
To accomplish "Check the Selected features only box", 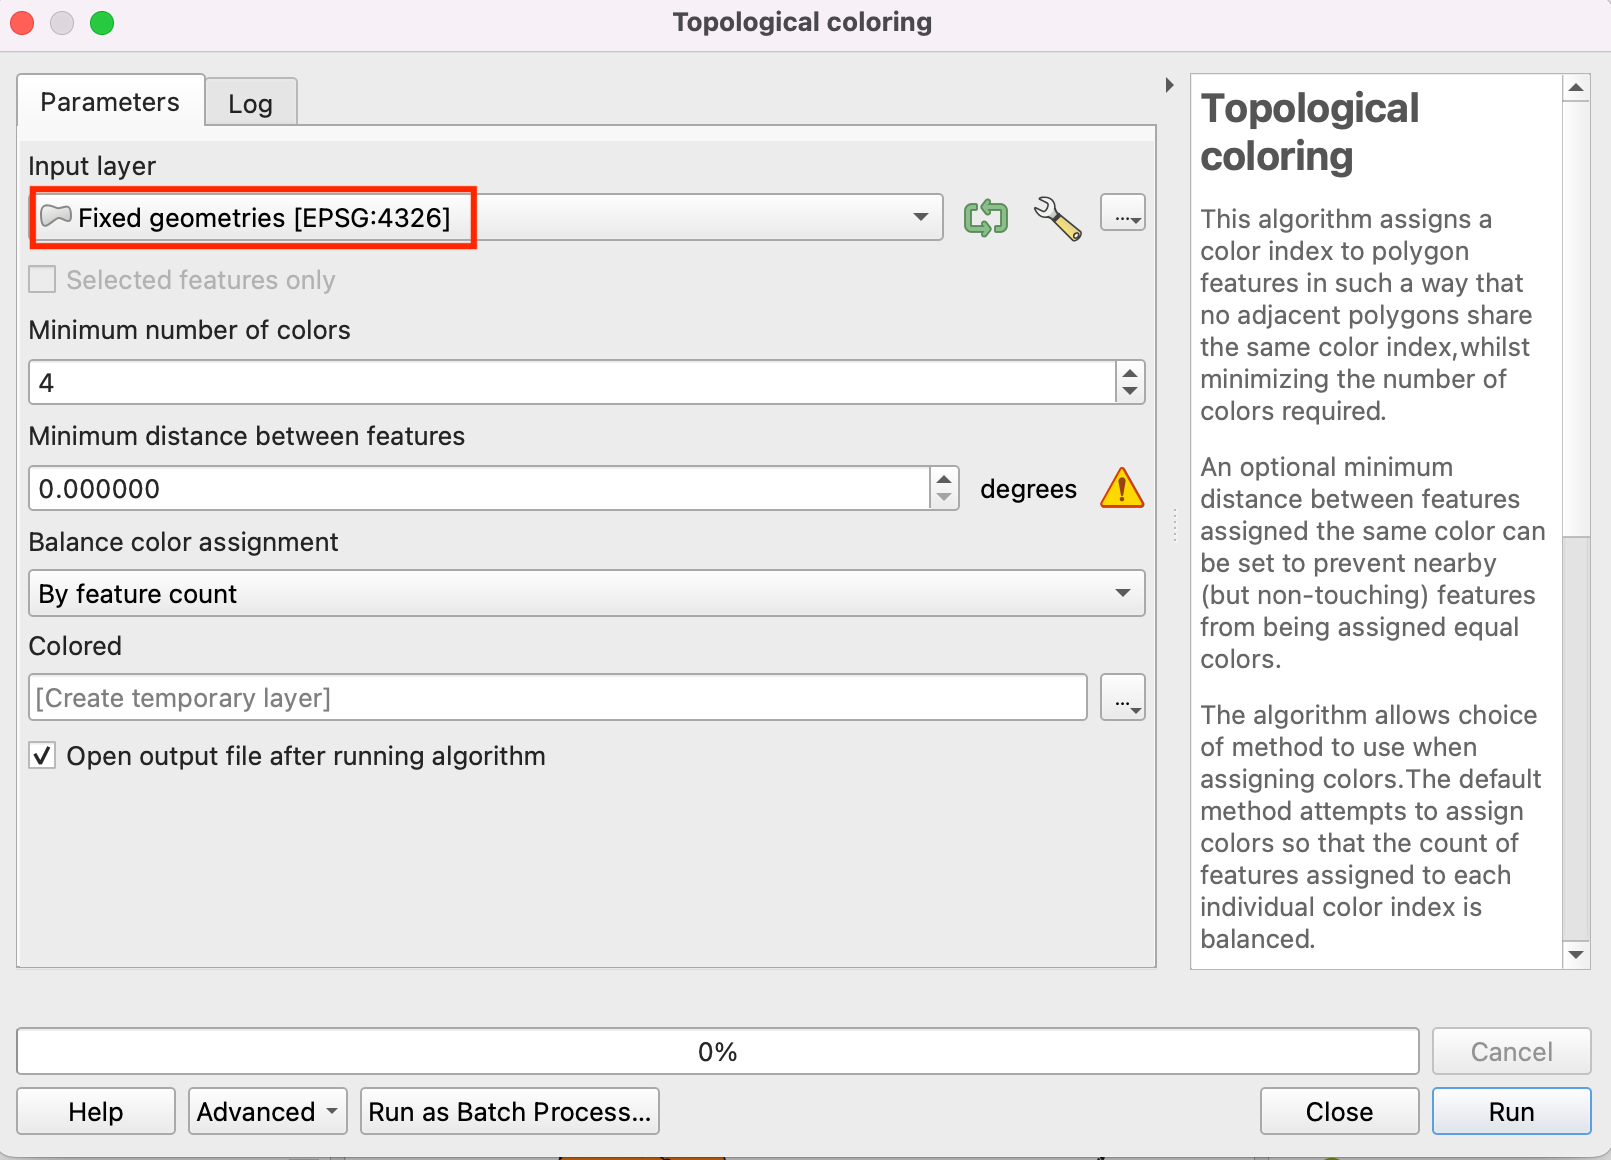I will (x=42, y=280).
